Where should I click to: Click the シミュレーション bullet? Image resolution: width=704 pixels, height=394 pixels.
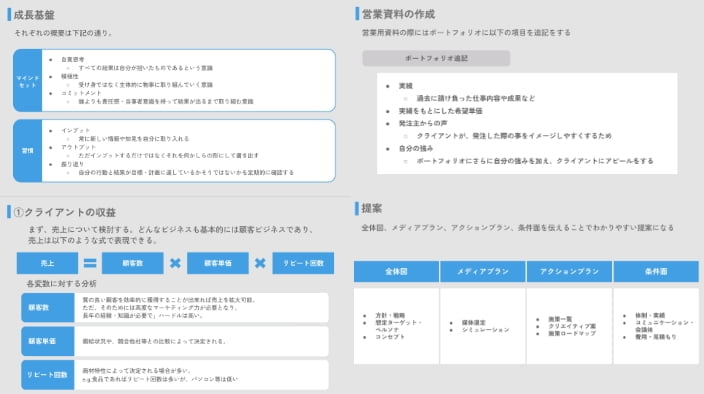click(x=486, y=330)
